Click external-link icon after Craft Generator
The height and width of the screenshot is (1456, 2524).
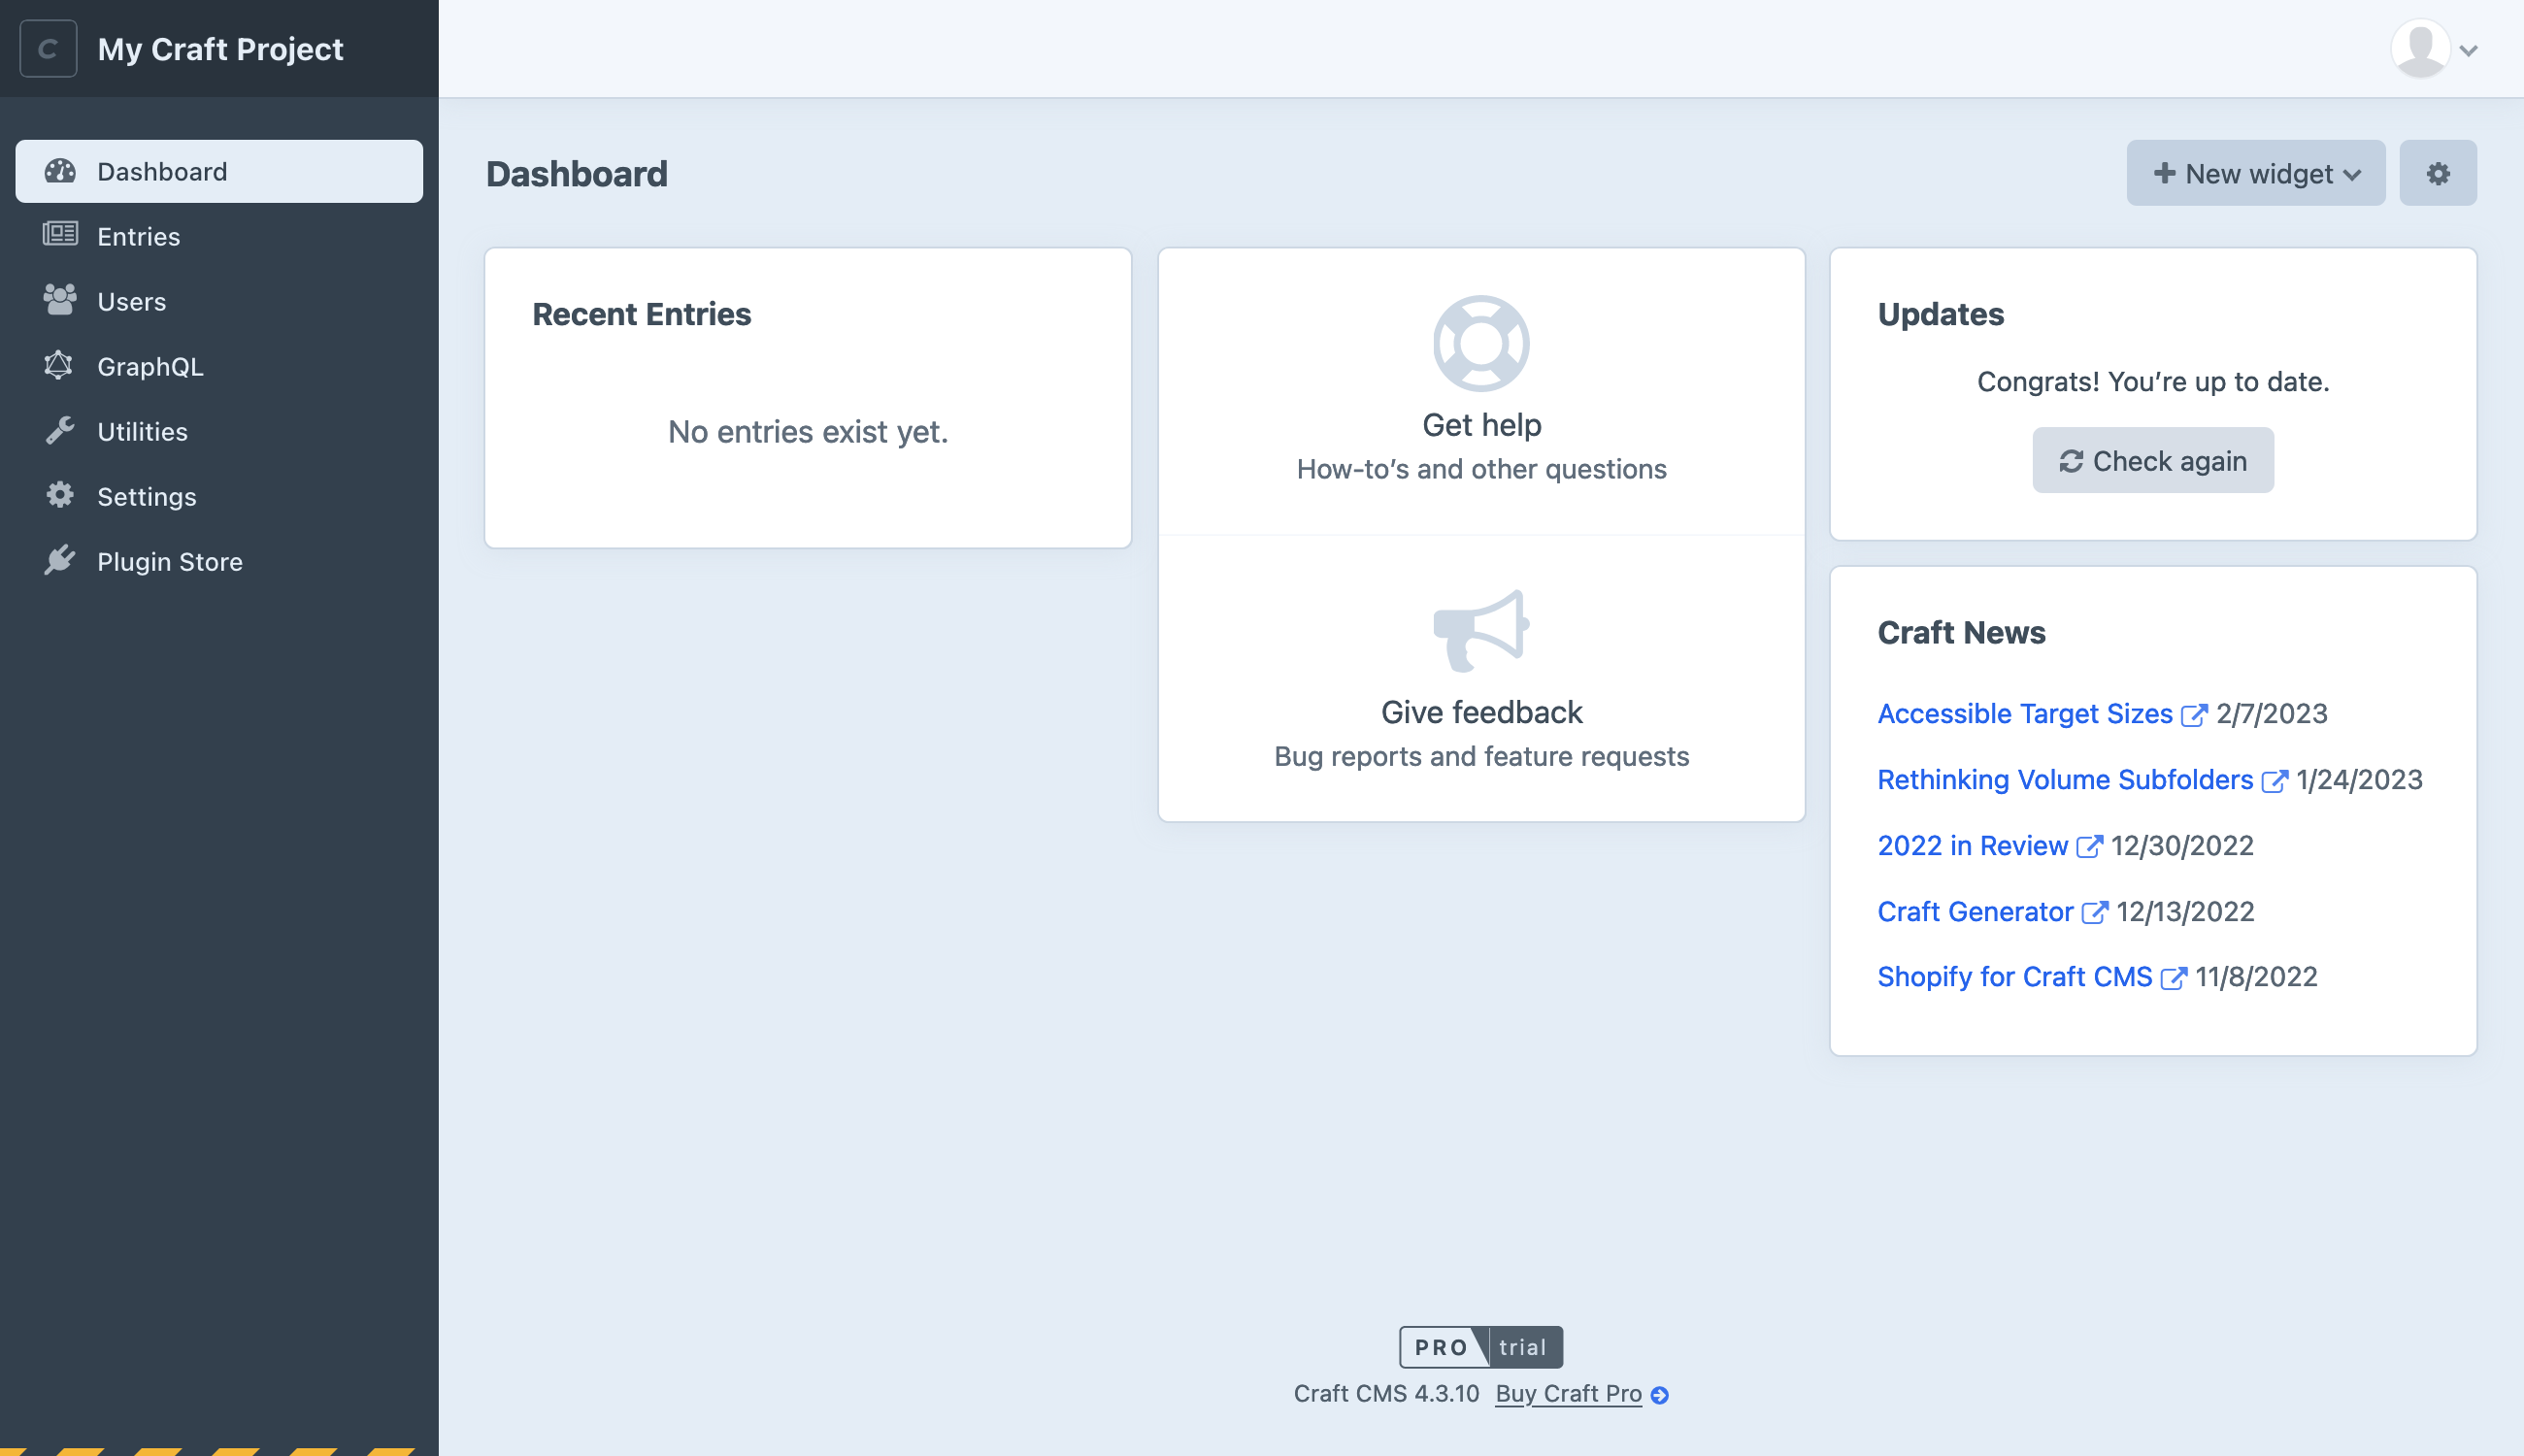click(2094, 912)
